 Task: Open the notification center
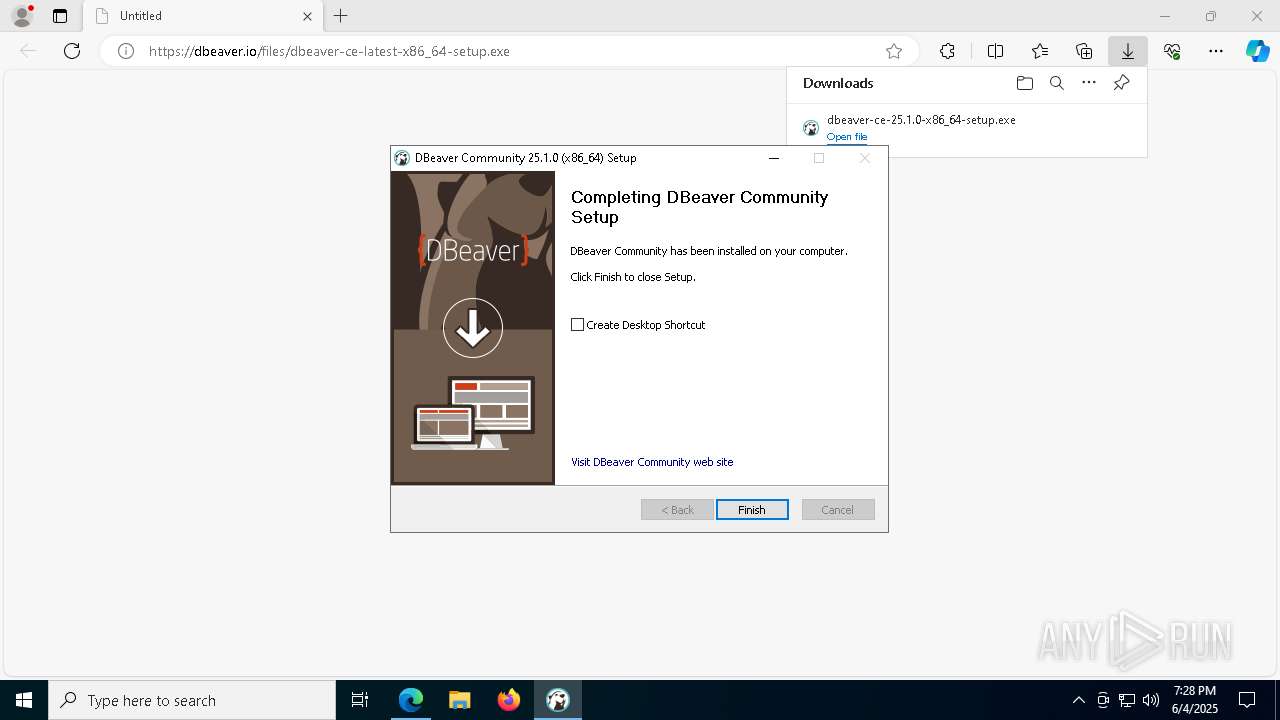click(1247, 700)
